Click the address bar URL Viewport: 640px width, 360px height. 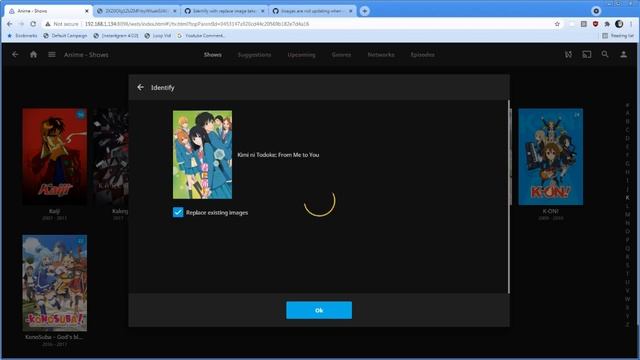(197, 24)
